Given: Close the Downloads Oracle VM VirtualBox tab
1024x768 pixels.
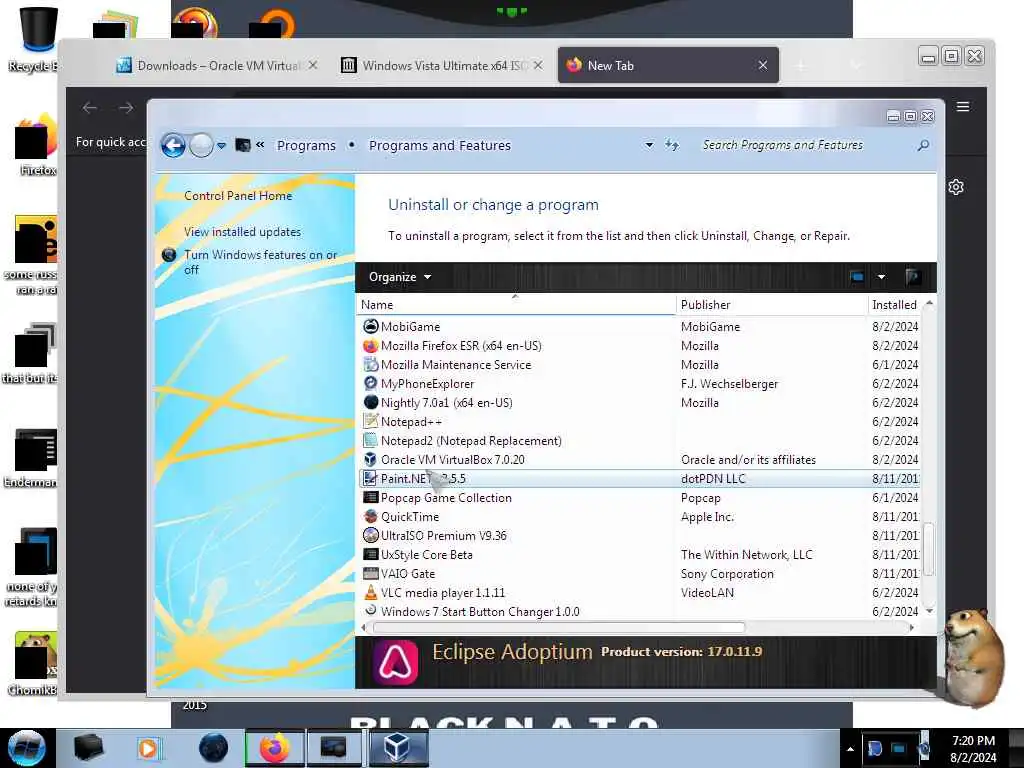Looking at the screenshot, I should click(x=313, y=65).
